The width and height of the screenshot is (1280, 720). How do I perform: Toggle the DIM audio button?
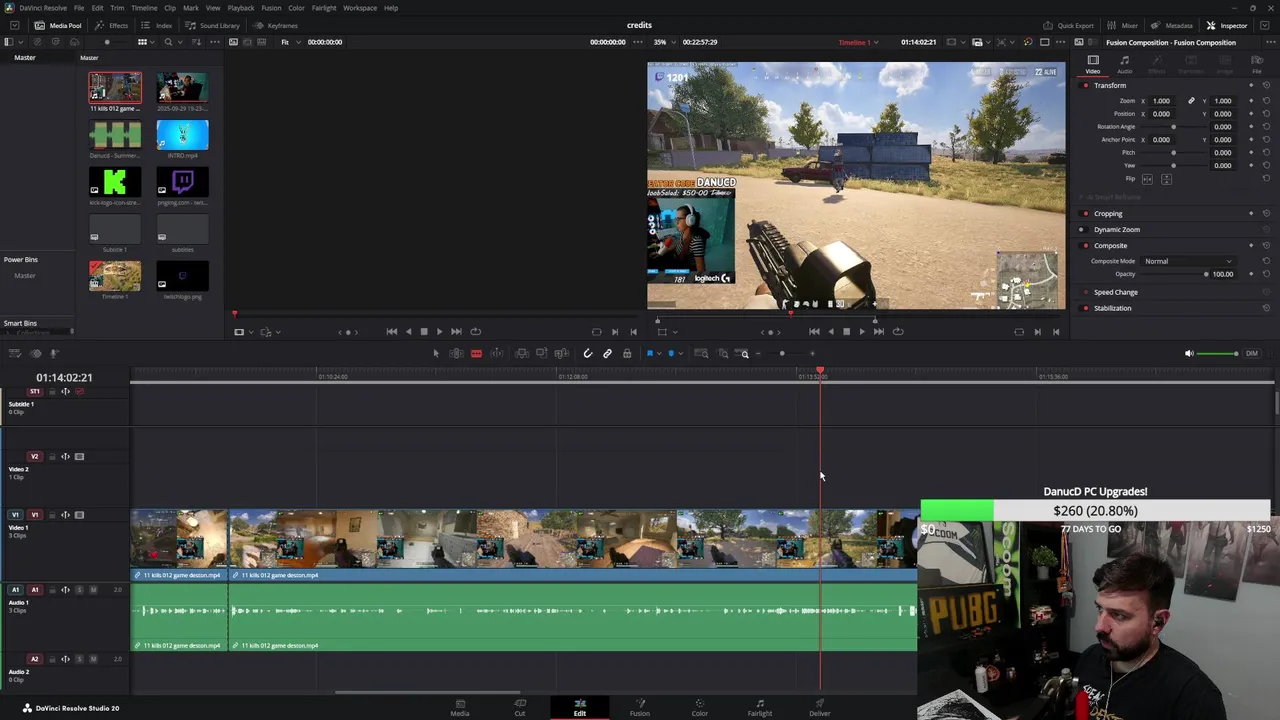click(1252, 353)
